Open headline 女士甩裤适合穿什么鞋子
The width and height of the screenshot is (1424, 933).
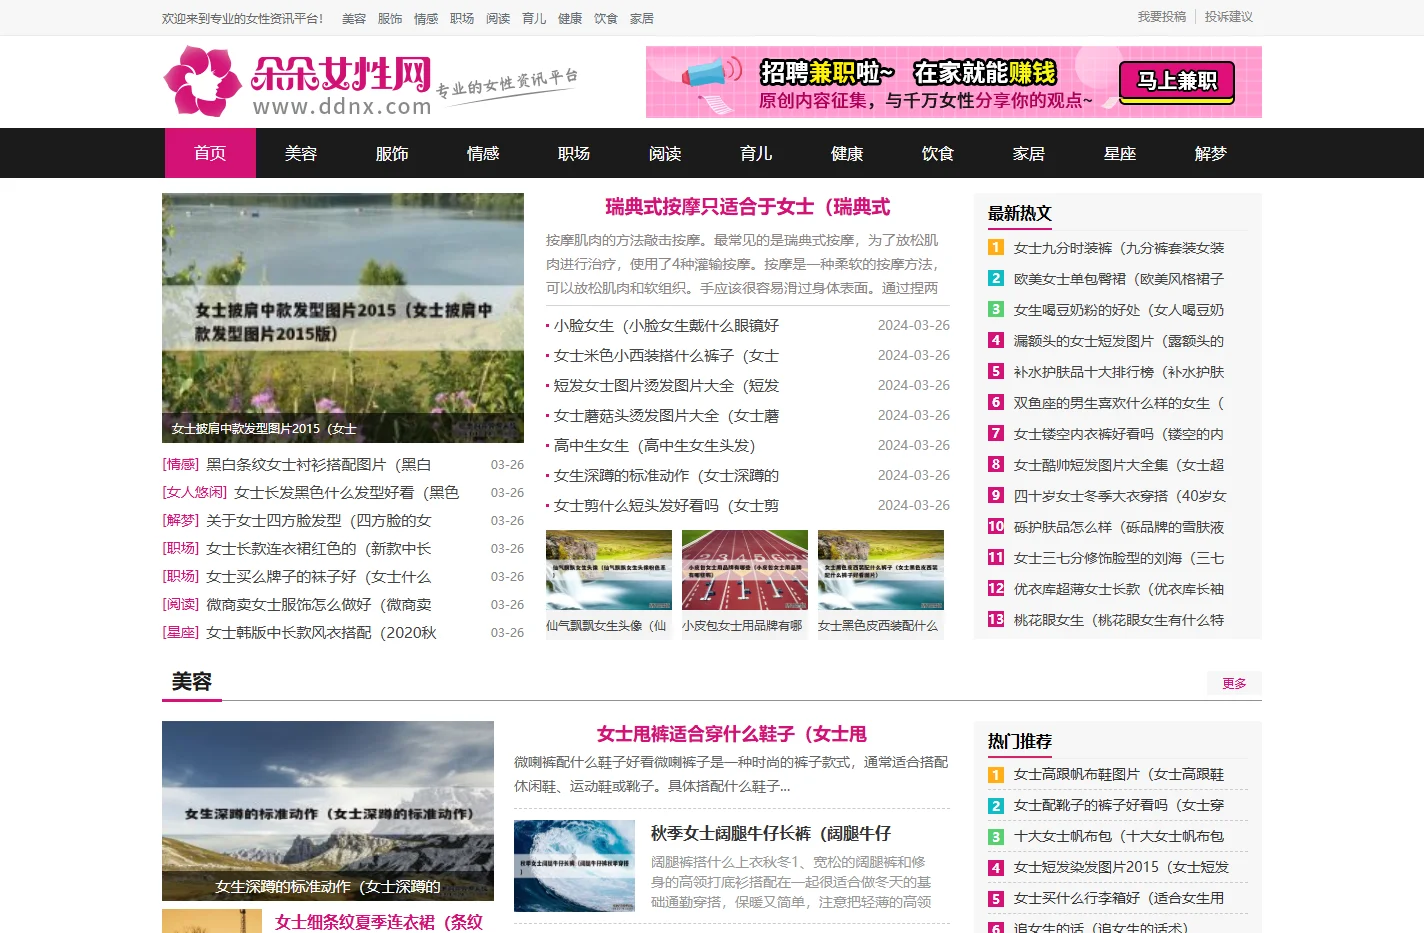coord(732,734)
